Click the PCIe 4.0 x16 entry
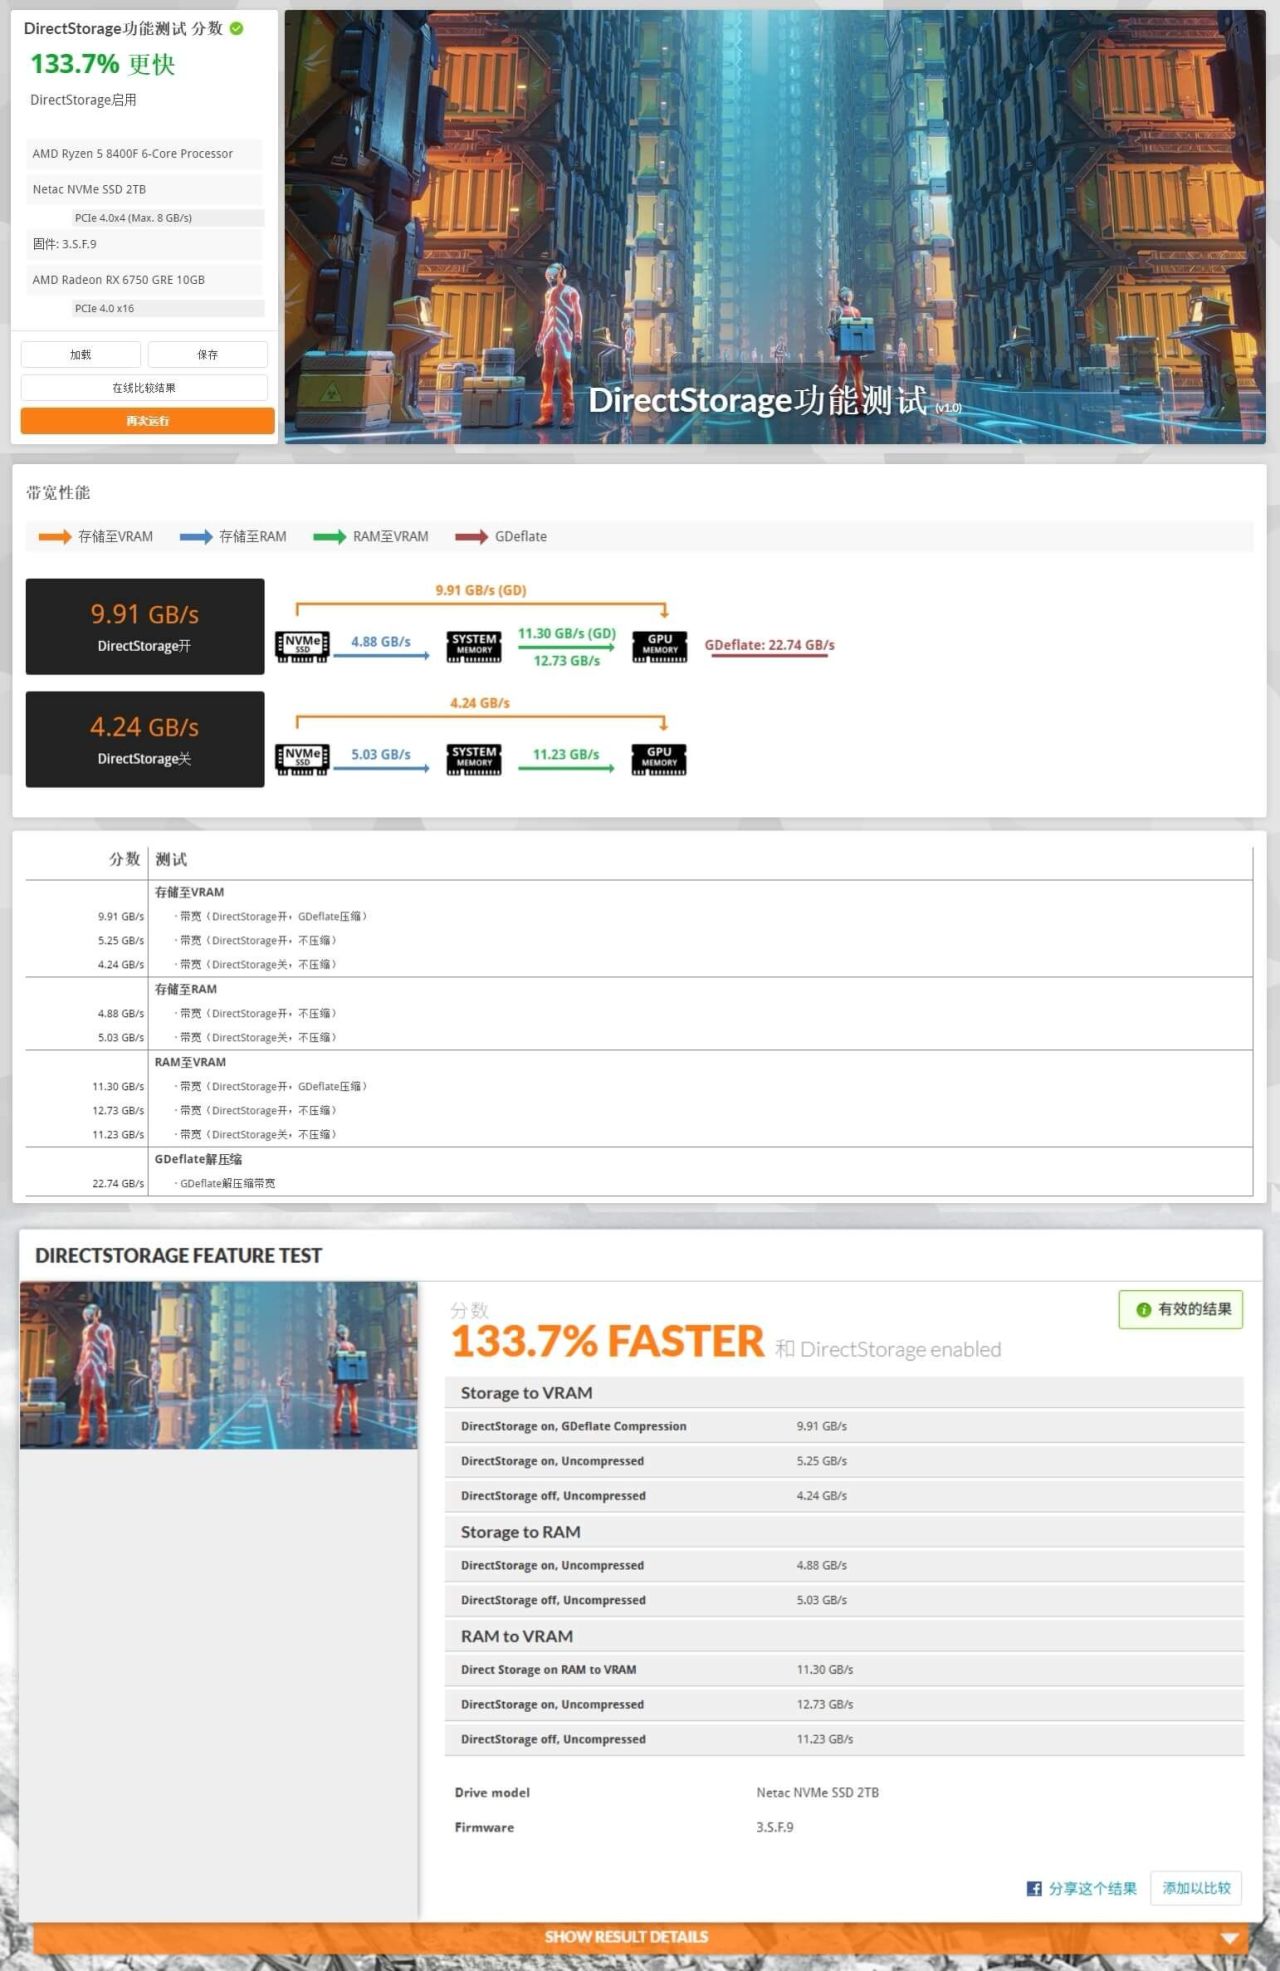 click(x=168, y=309)
